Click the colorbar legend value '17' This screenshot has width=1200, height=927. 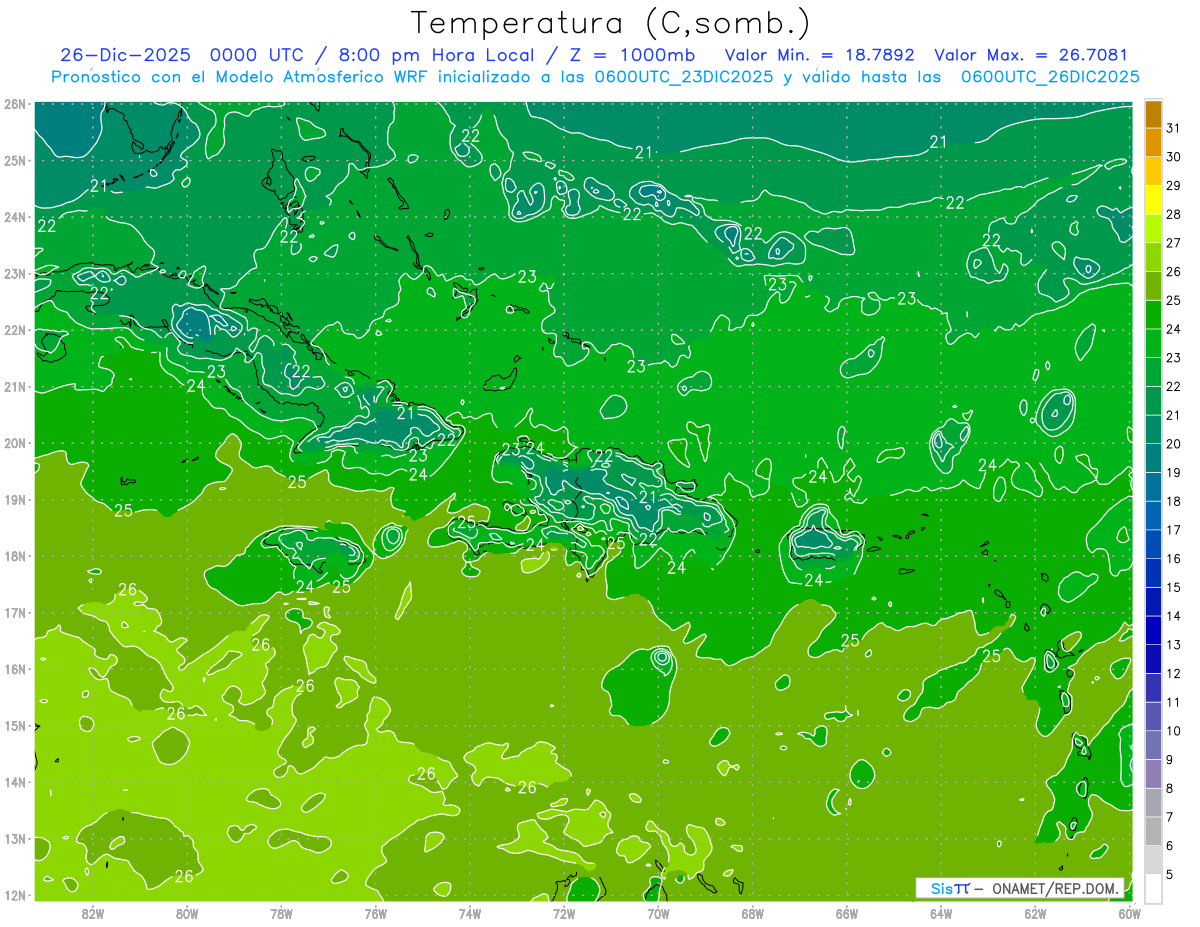click(x=1173, y=530)
